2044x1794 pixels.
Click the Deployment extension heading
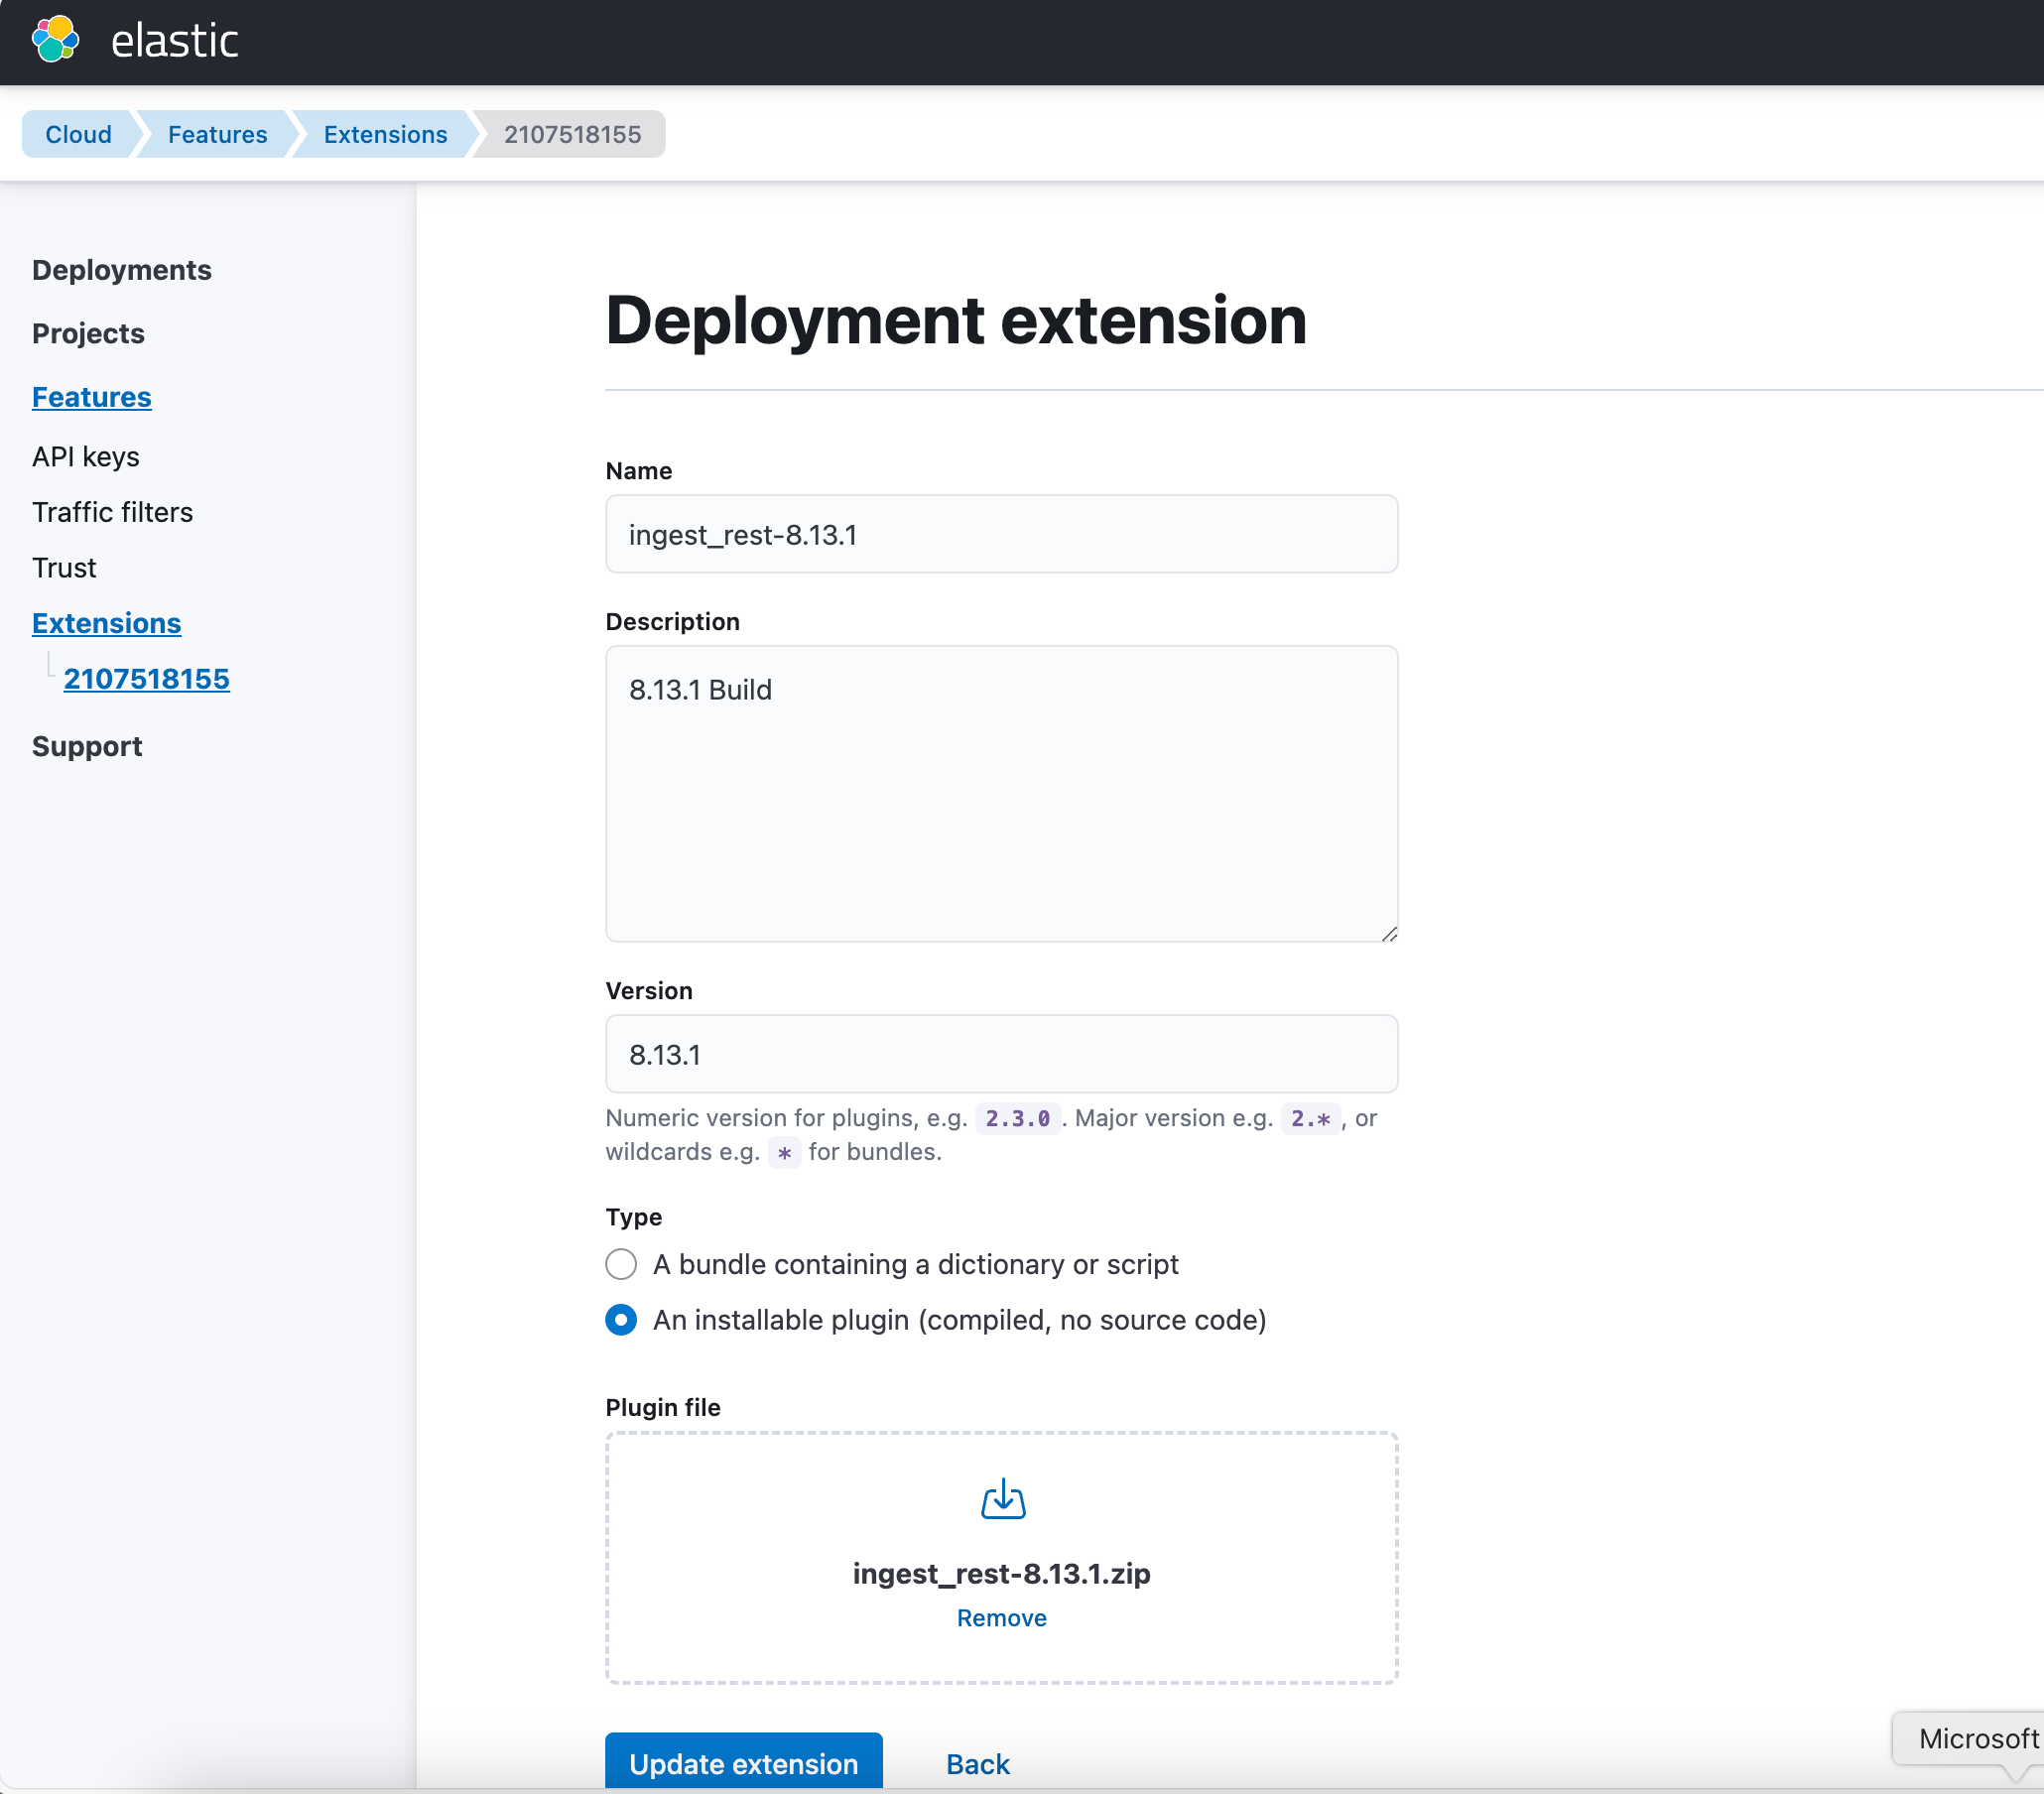coord(956,320)
